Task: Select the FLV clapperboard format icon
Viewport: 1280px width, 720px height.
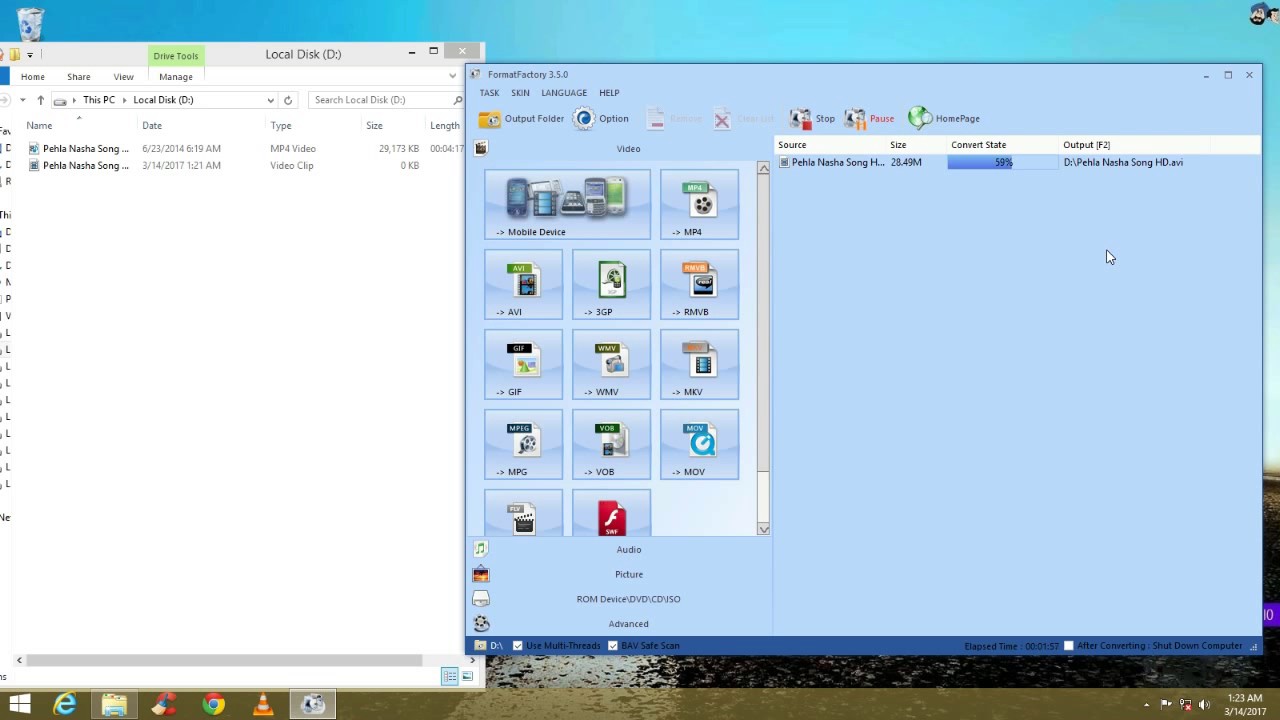Action: 523,514
